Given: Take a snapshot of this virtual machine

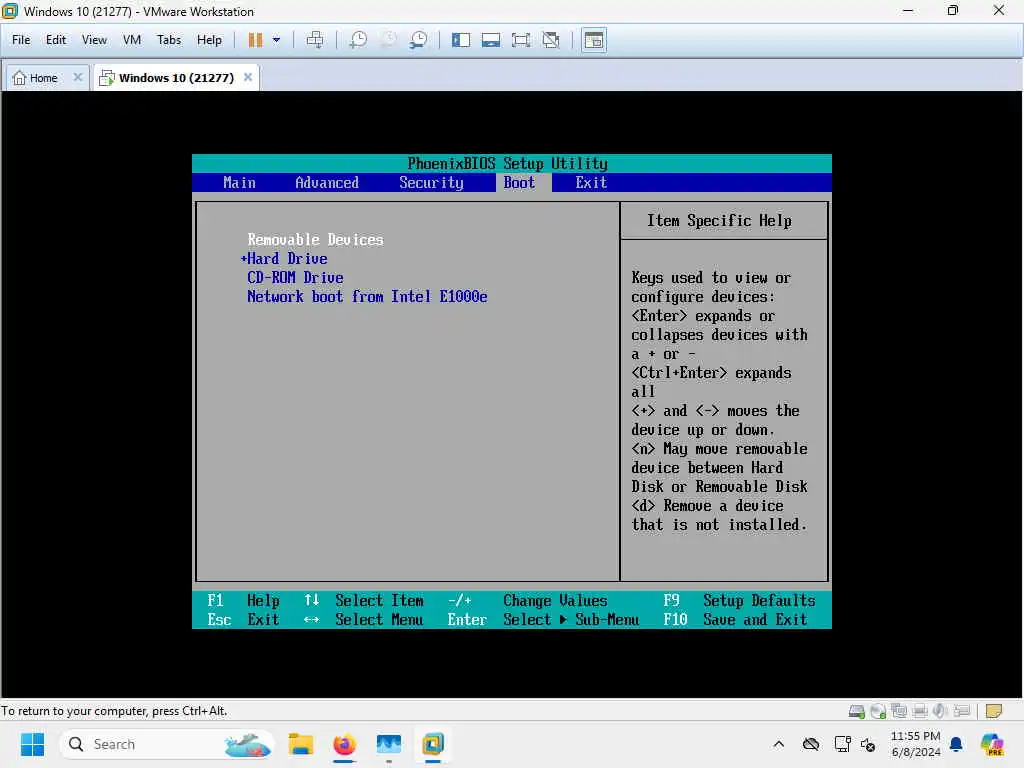Looking at the screenshot, I should tap(358, 40).
